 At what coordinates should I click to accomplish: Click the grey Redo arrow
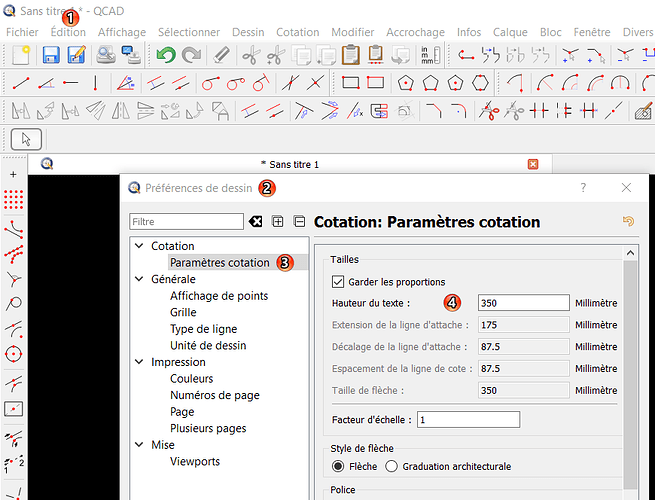[191, 55]
